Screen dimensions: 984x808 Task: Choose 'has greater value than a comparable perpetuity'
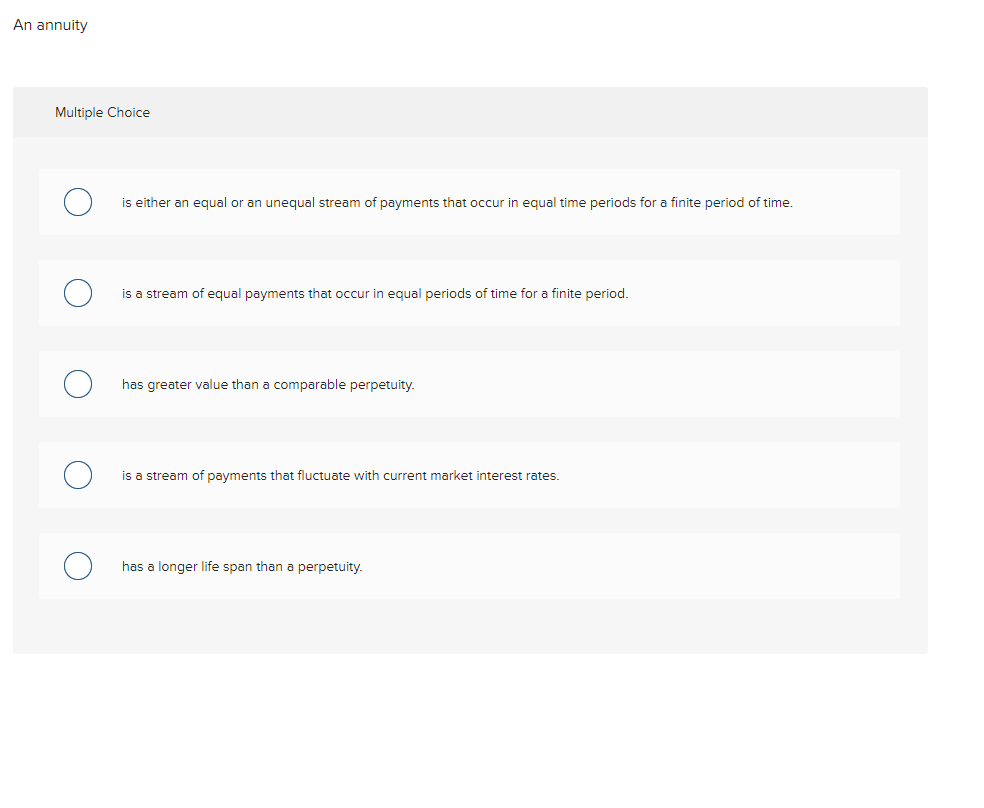click(78, 384)
